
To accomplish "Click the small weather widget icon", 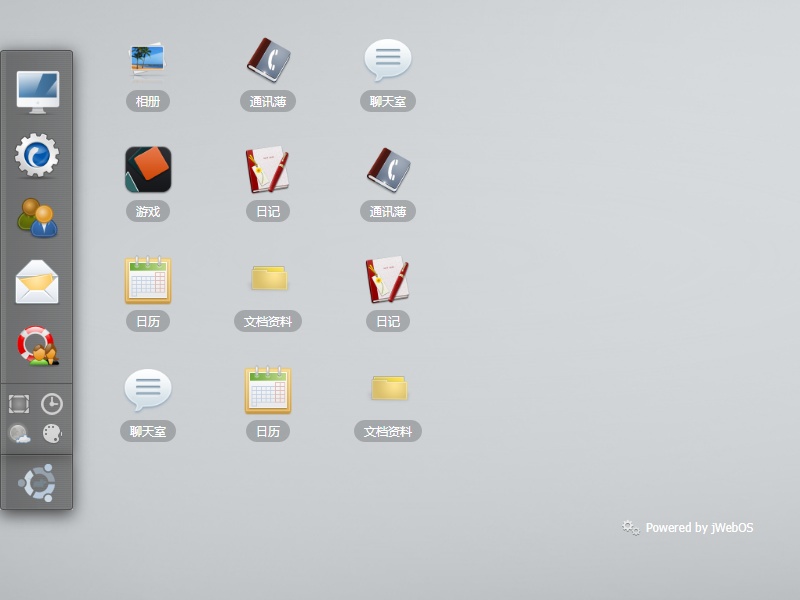I will 19,434.
